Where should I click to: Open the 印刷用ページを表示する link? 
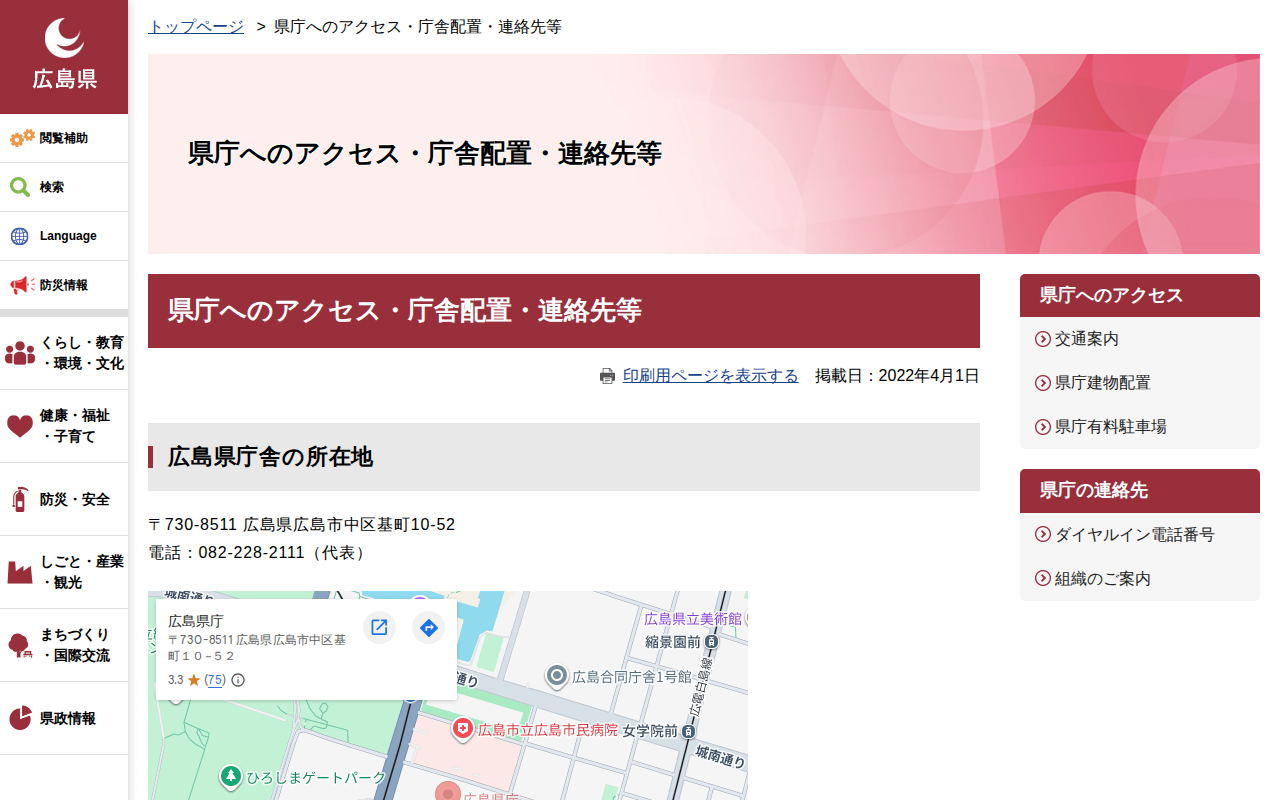point(710,376)
